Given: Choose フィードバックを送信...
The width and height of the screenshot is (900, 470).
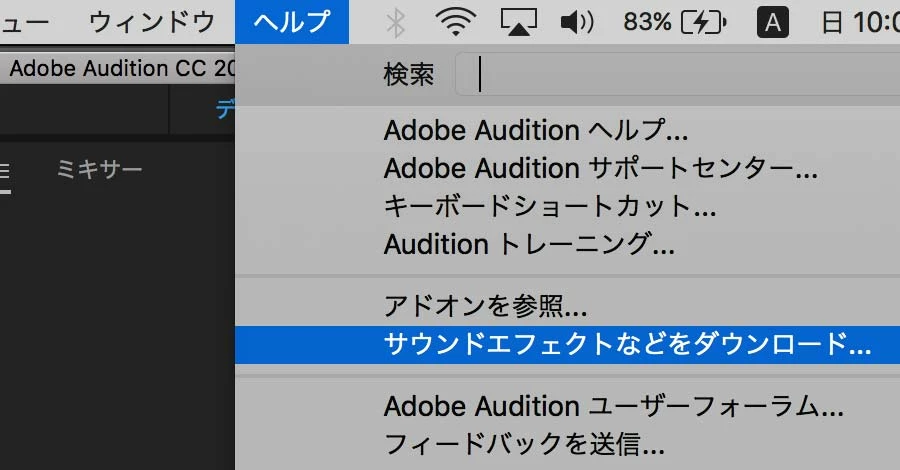Looking at the screenshot, I should pyautogui.click(x=567, y=444).
